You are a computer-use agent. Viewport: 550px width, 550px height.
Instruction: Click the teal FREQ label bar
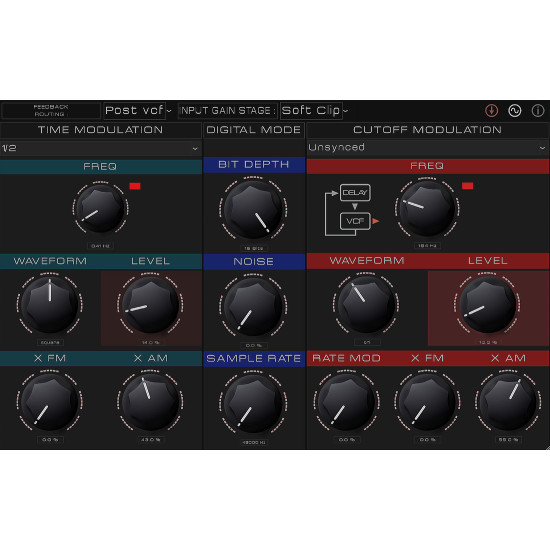click(101, 167)
